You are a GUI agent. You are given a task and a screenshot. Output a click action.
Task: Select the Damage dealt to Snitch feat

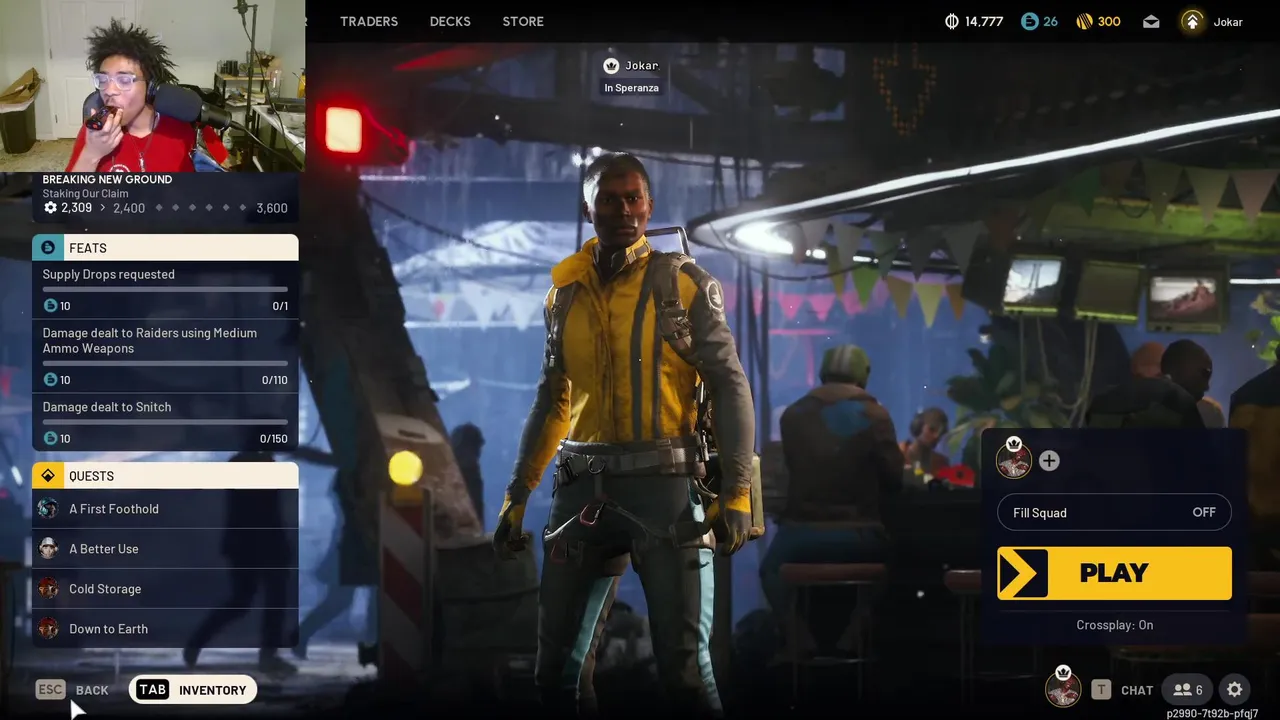point(165,422)
